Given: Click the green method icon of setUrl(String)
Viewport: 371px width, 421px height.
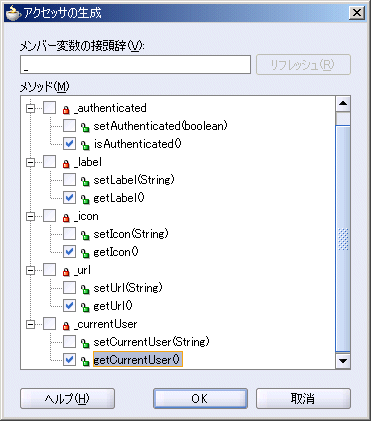Looking at the screenshot, I should (85, 289).
